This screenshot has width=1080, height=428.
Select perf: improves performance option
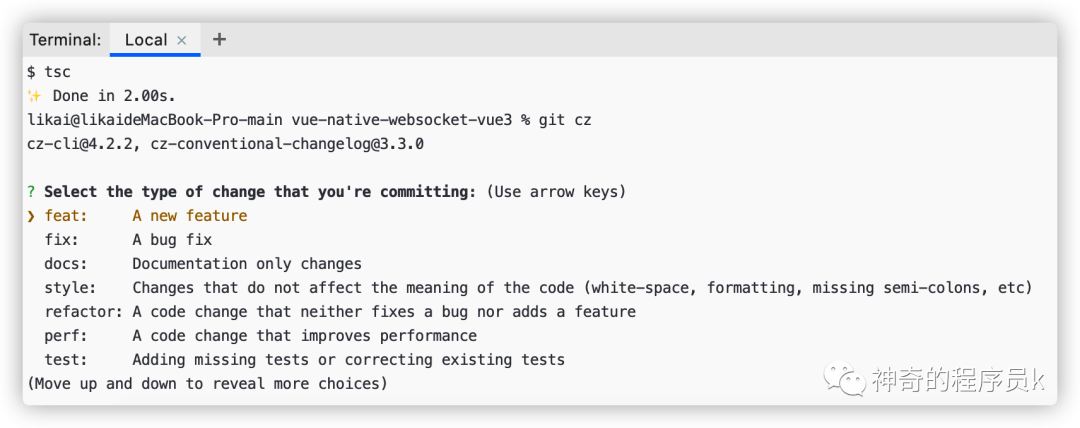tap(260, 336)
